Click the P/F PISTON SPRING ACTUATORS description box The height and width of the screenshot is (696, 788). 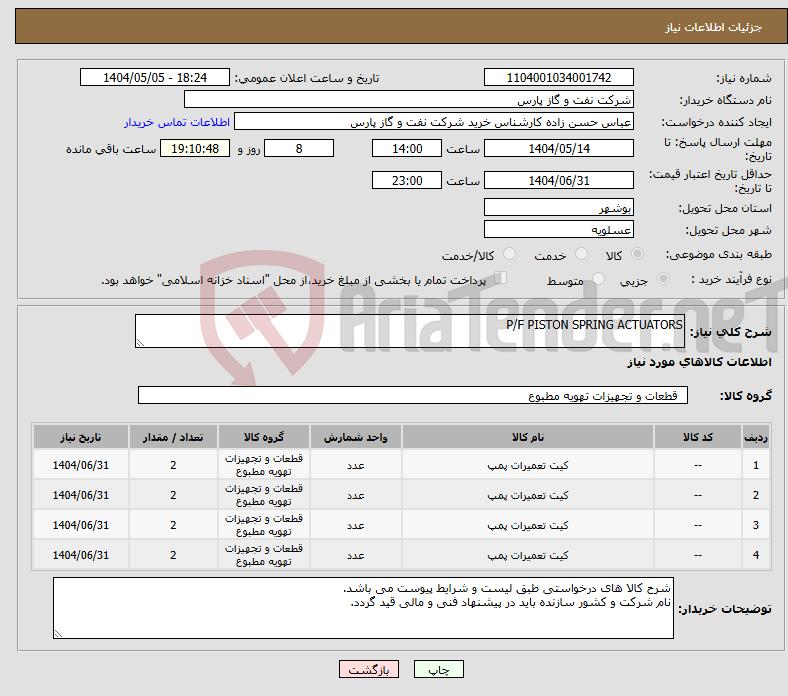tap(410, 331)
